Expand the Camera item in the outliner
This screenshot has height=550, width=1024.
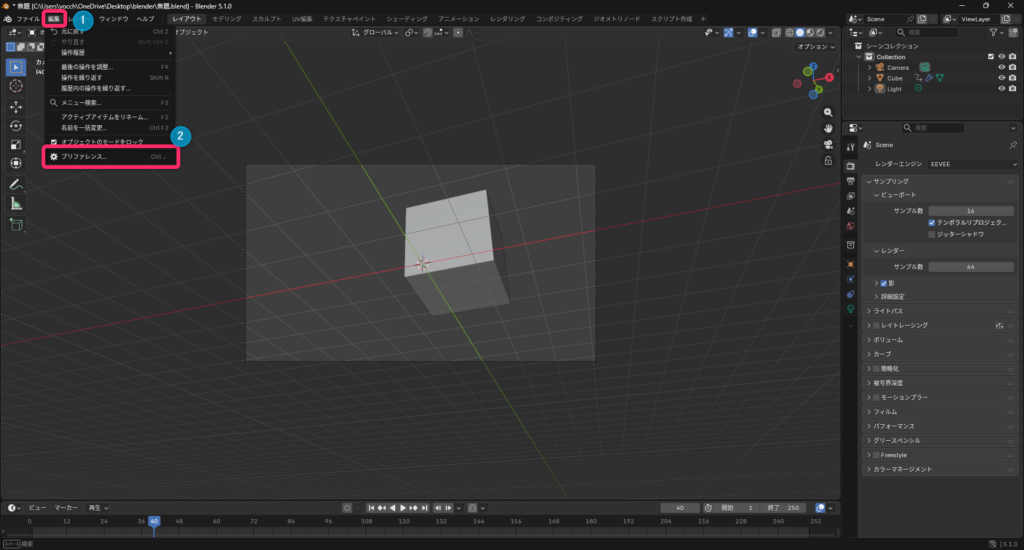[x=870, y=67]
